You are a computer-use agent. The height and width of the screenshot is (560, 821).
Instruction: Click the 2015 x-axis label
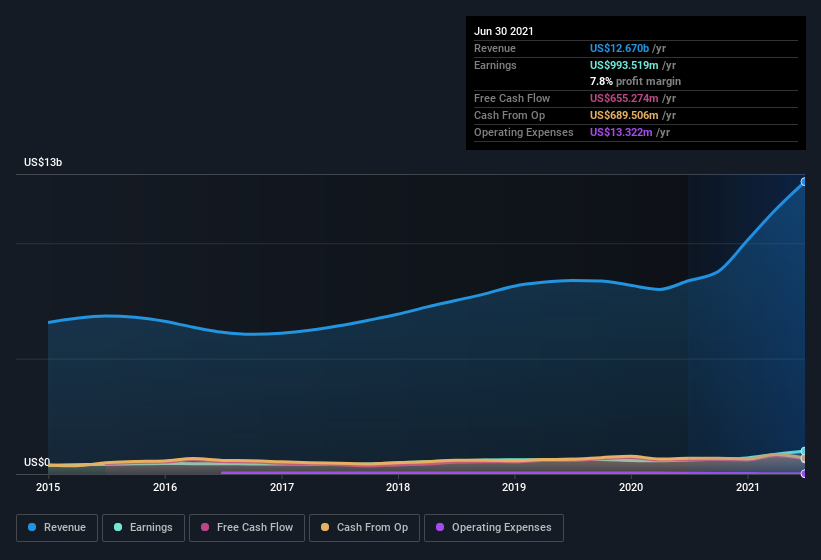tap(48, 487)
